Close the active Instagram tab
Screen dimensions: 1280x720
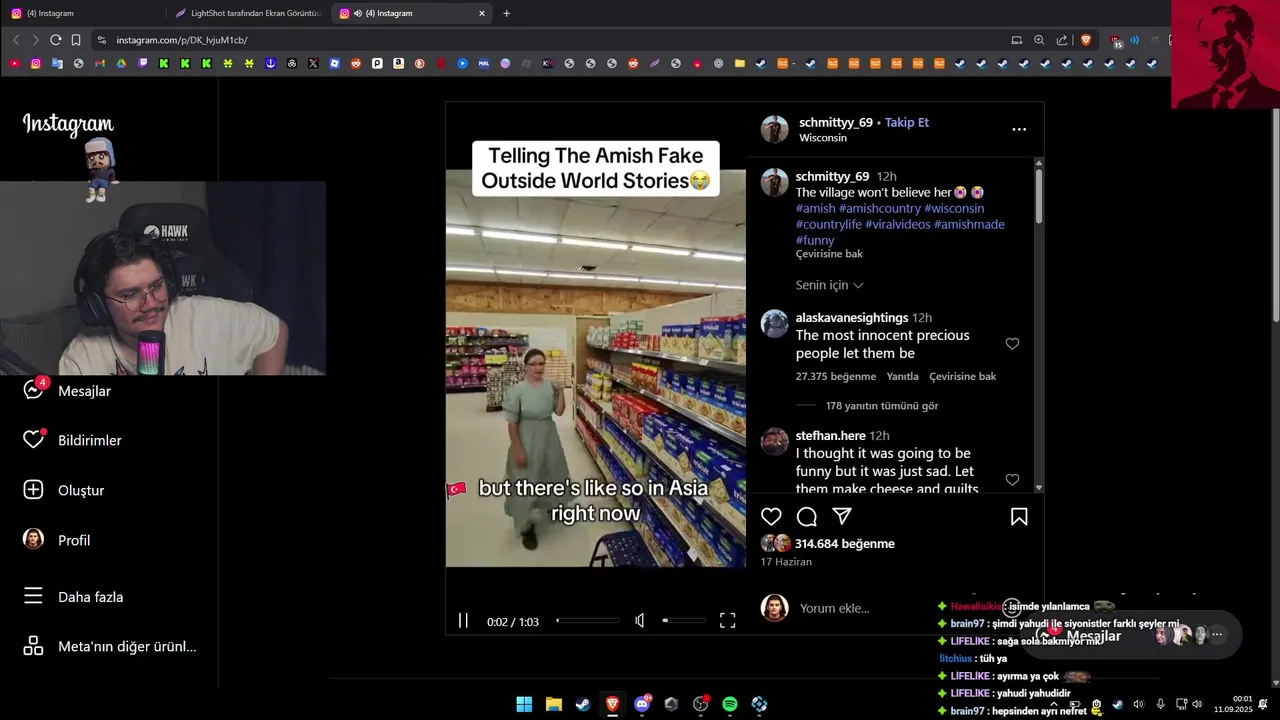pyautogui.click(x=482, y=13)
